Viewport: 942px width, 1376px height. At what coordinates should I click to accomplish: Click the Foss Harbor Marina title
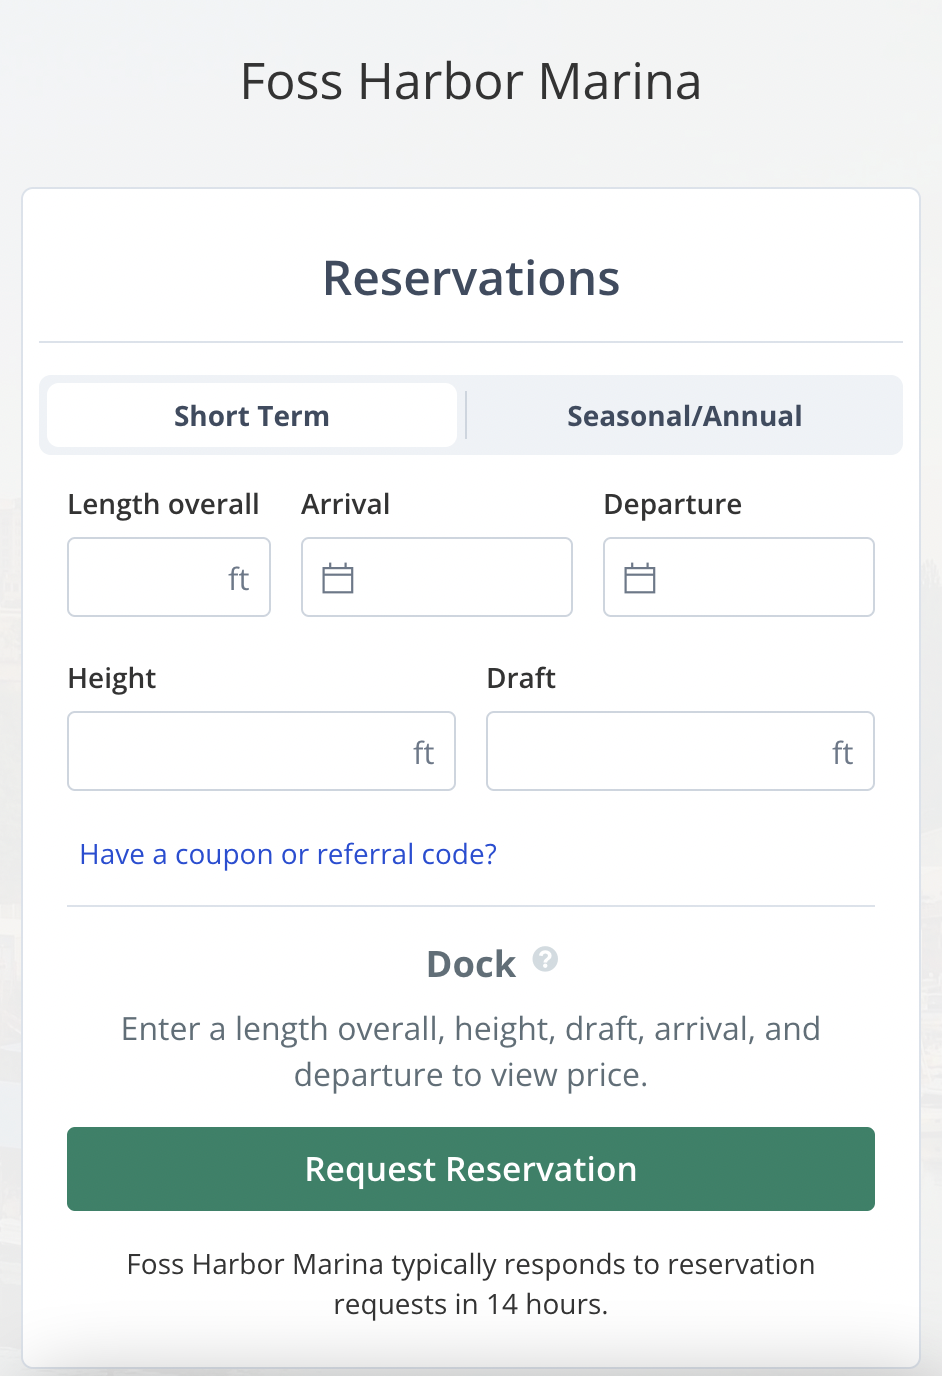click(470, 82)
